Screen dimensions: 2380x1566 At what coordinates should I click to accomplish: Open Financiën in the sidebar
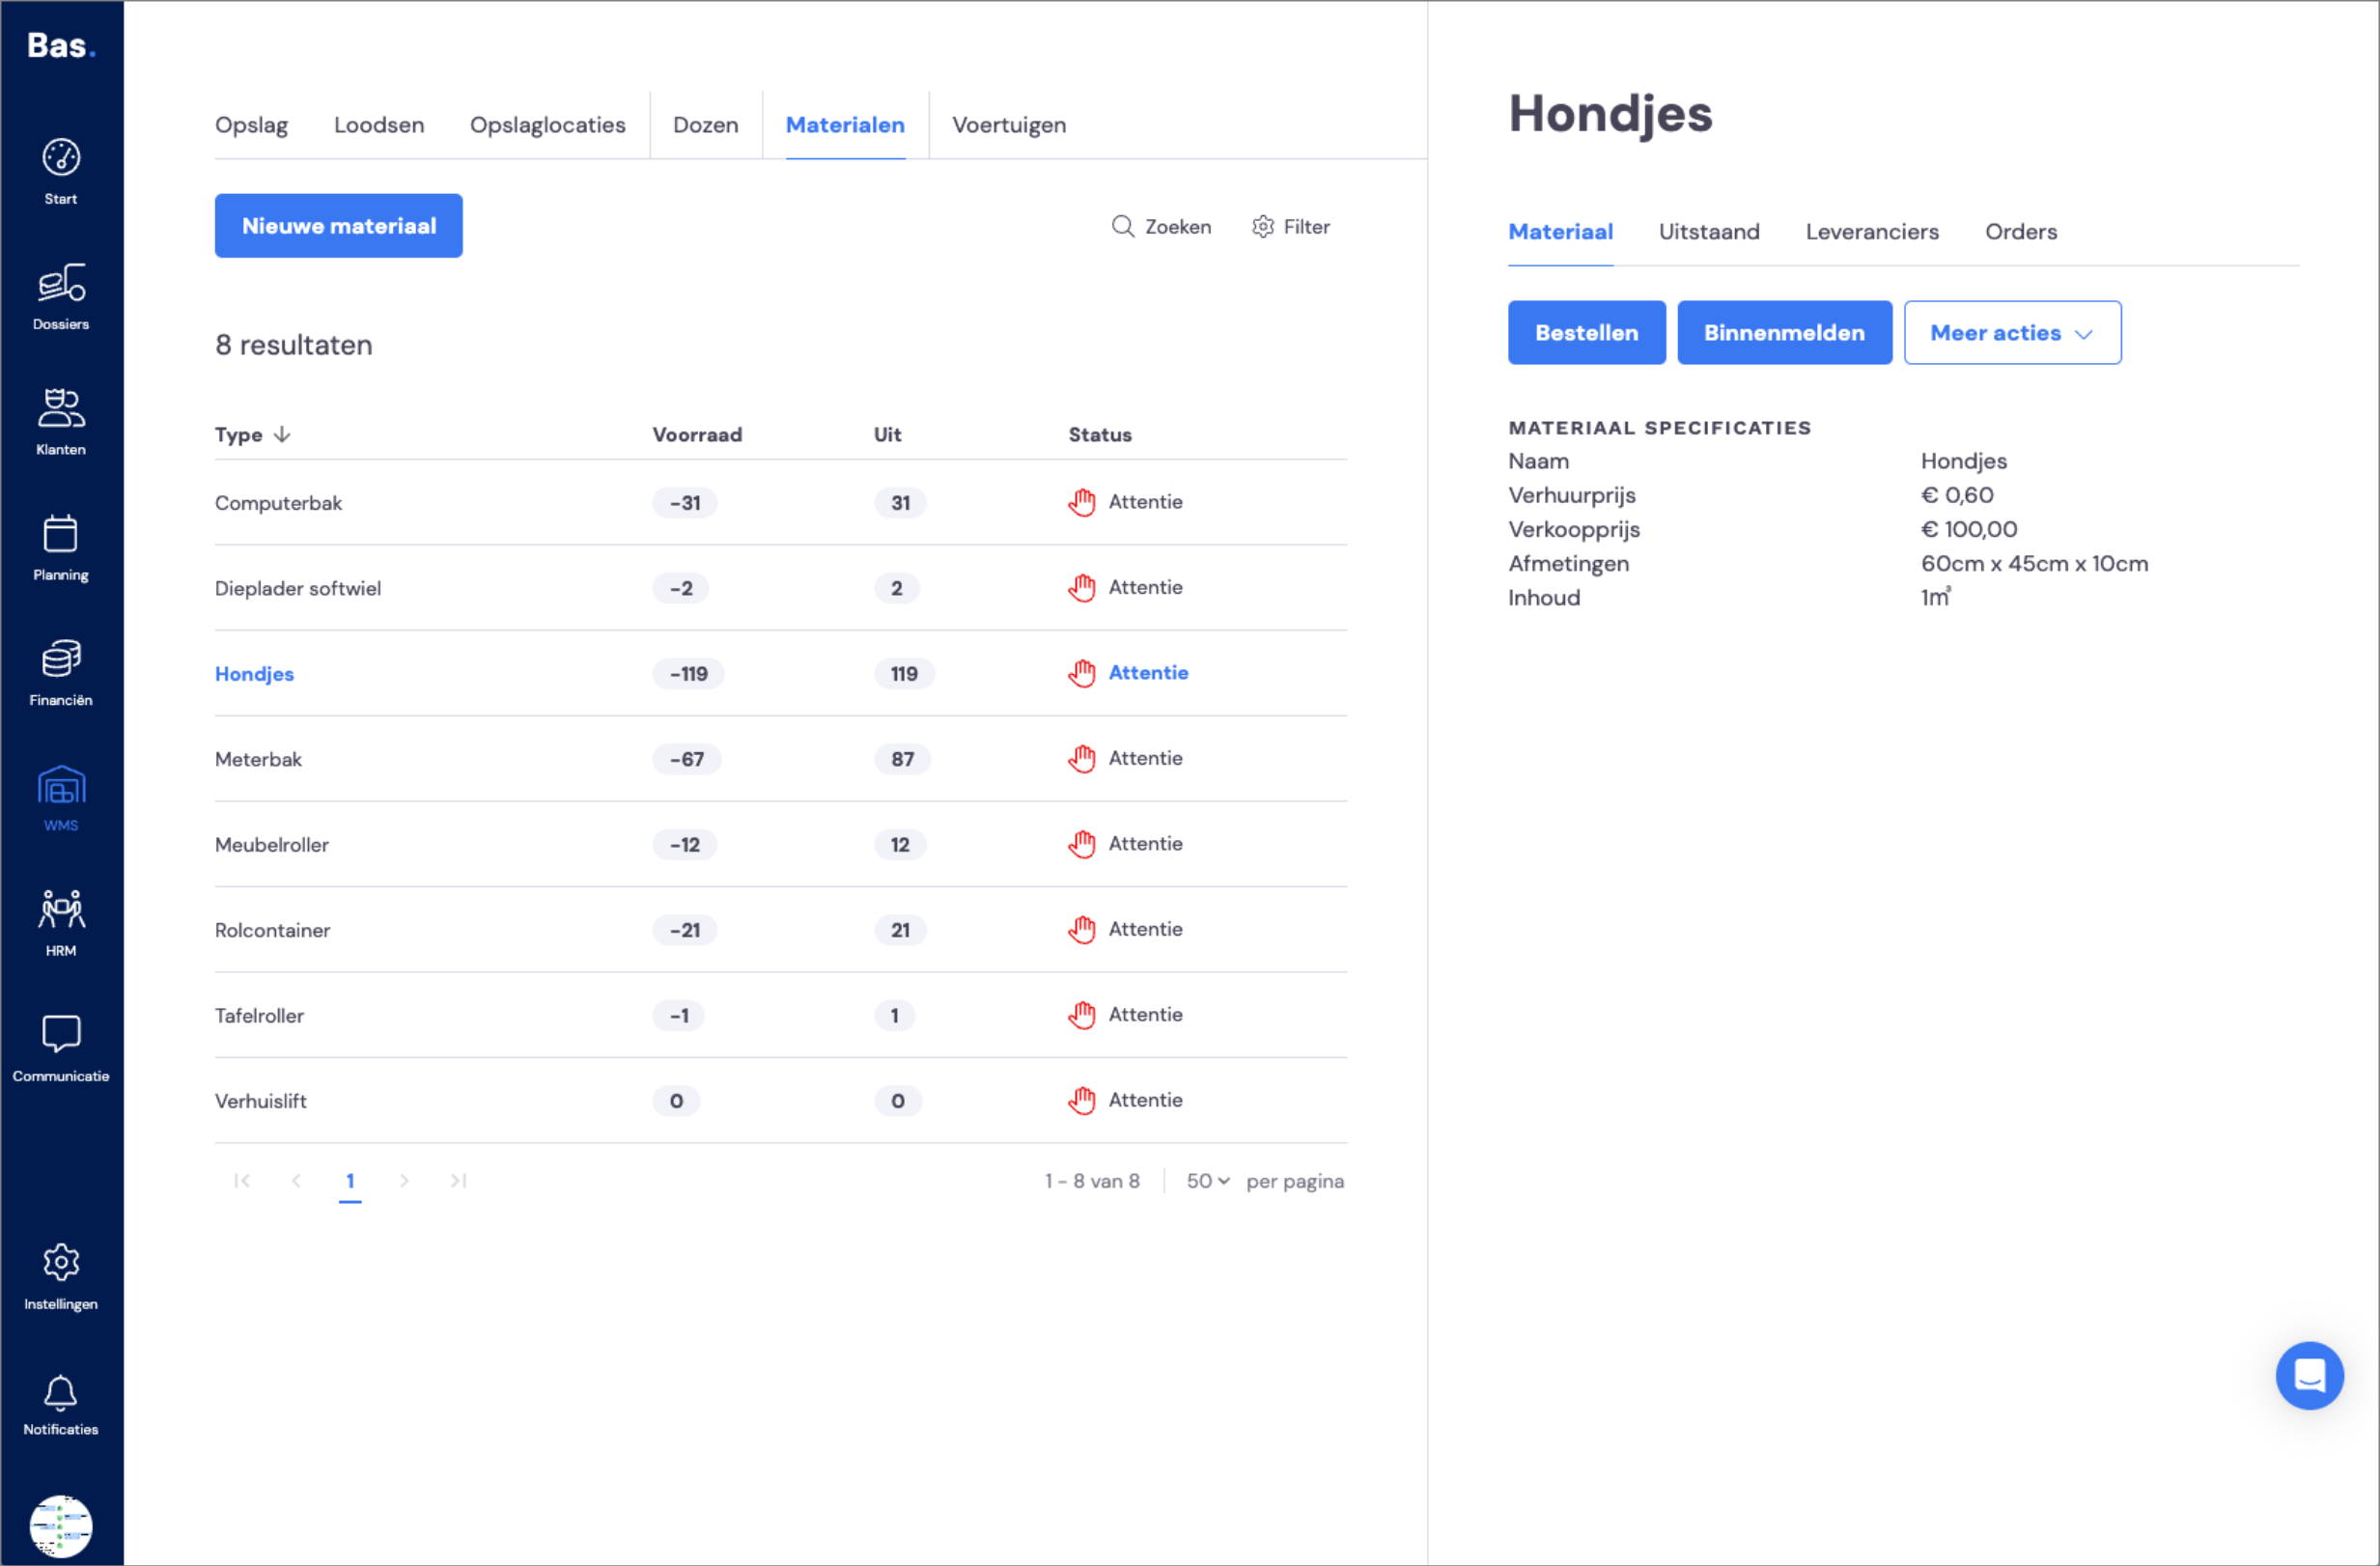coord(61,672)
